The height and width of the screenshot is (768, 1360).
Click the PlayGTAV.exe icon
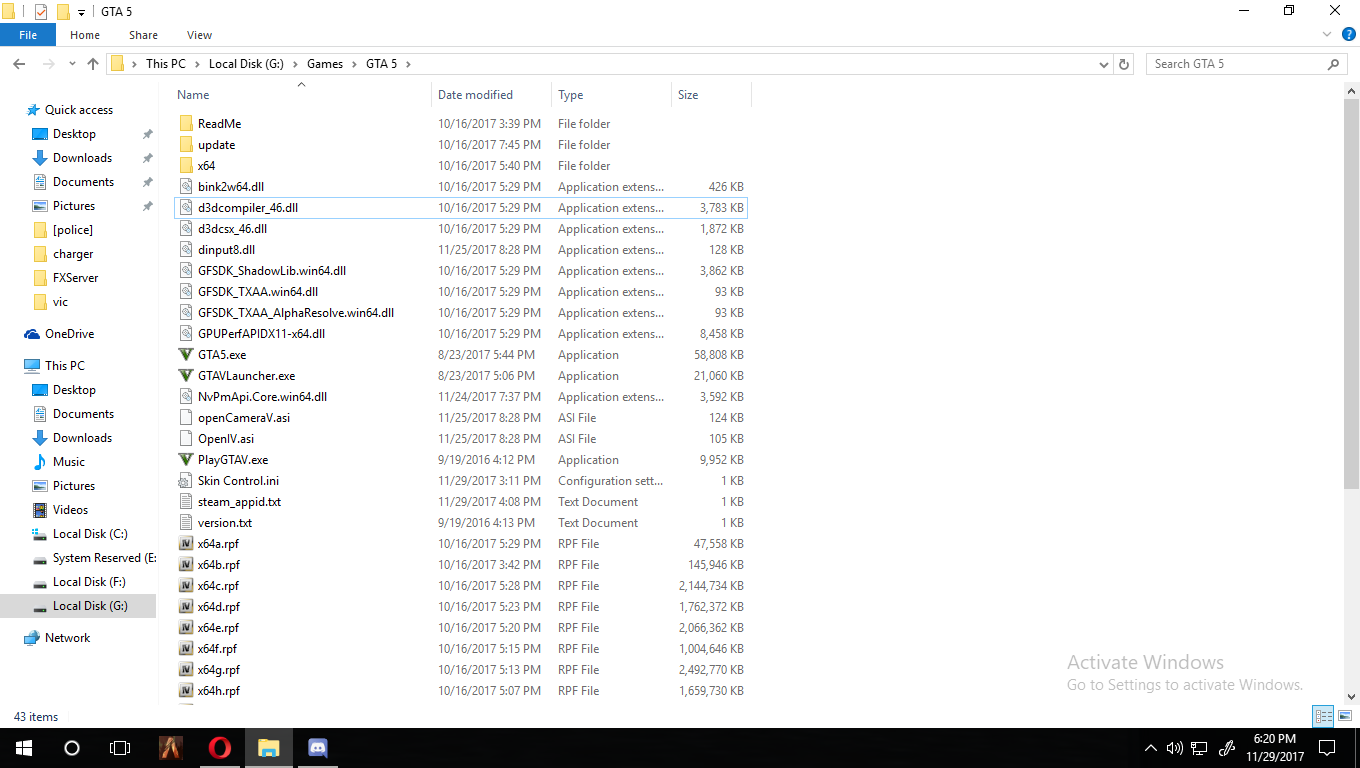pyautogui.click(x=186, y=460)
